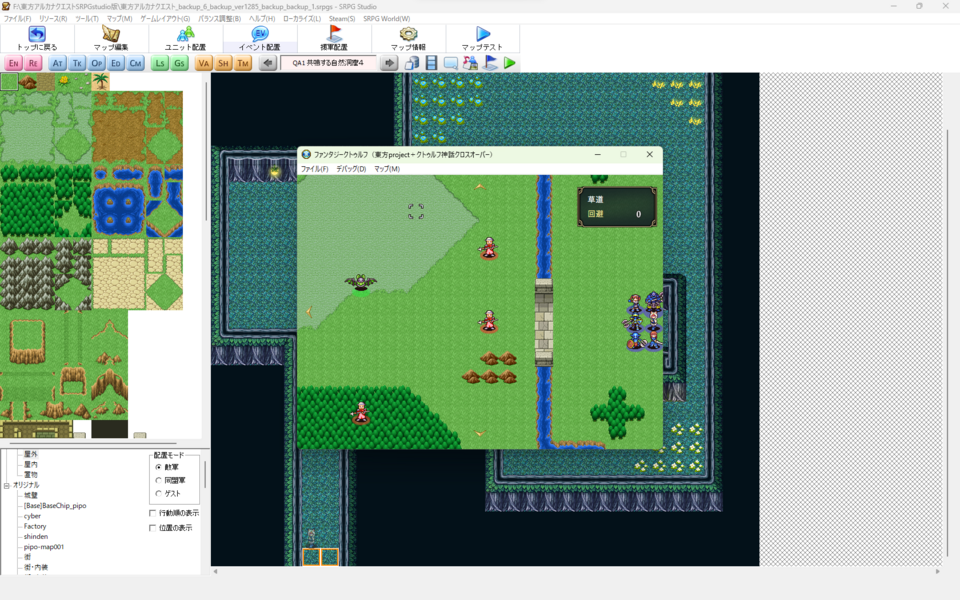Click the green play arrow toolbar icon

pyautogui.click(x=509, y=63)
